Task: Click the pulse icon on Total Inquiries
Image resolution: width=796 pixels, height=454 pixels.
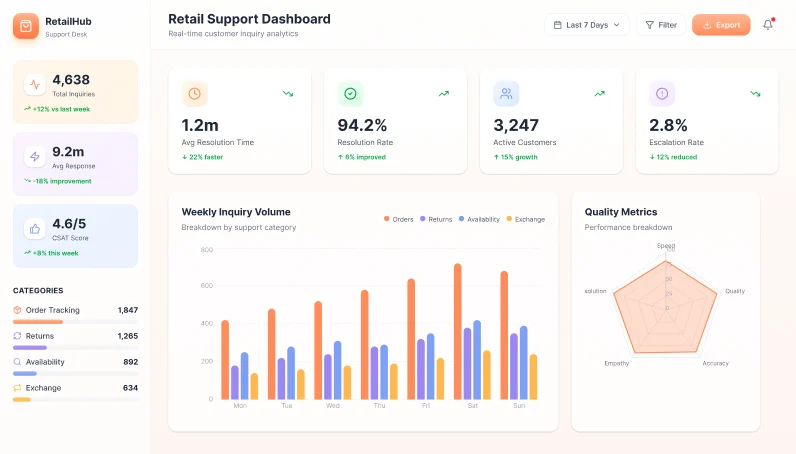Action: click(x=35, y=84)
